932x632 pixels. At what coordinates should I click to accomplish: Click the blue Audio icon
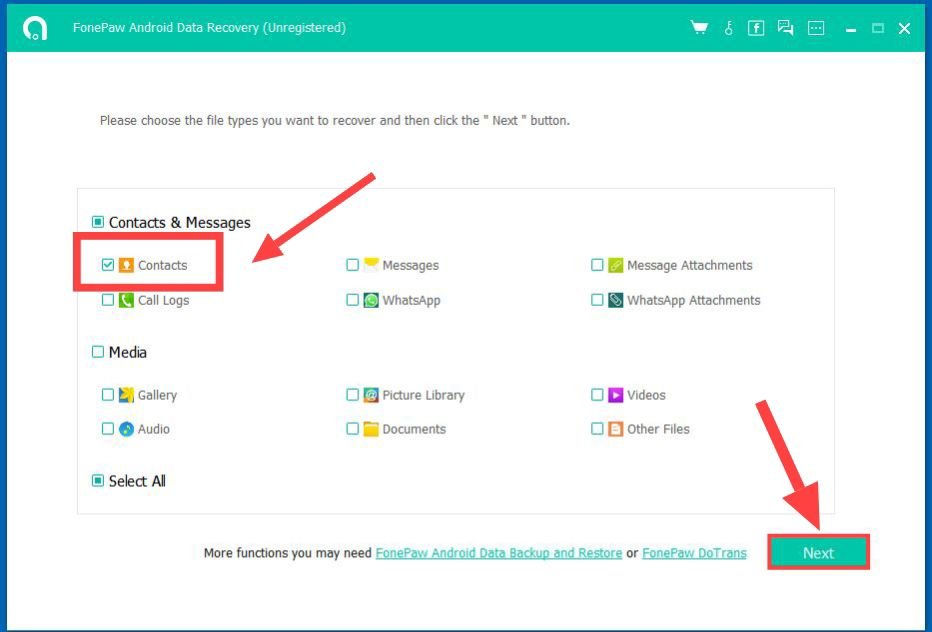126,429
